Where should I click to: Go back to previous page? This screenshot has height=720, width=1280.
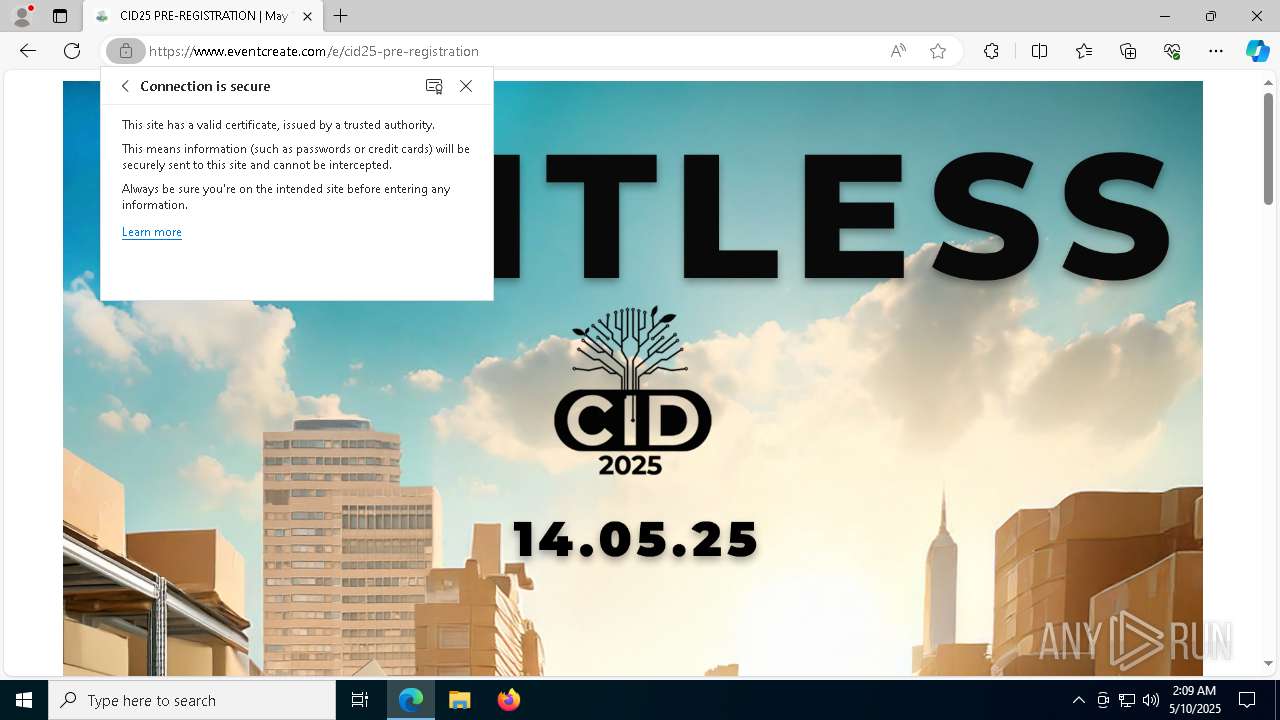(28, 51)
